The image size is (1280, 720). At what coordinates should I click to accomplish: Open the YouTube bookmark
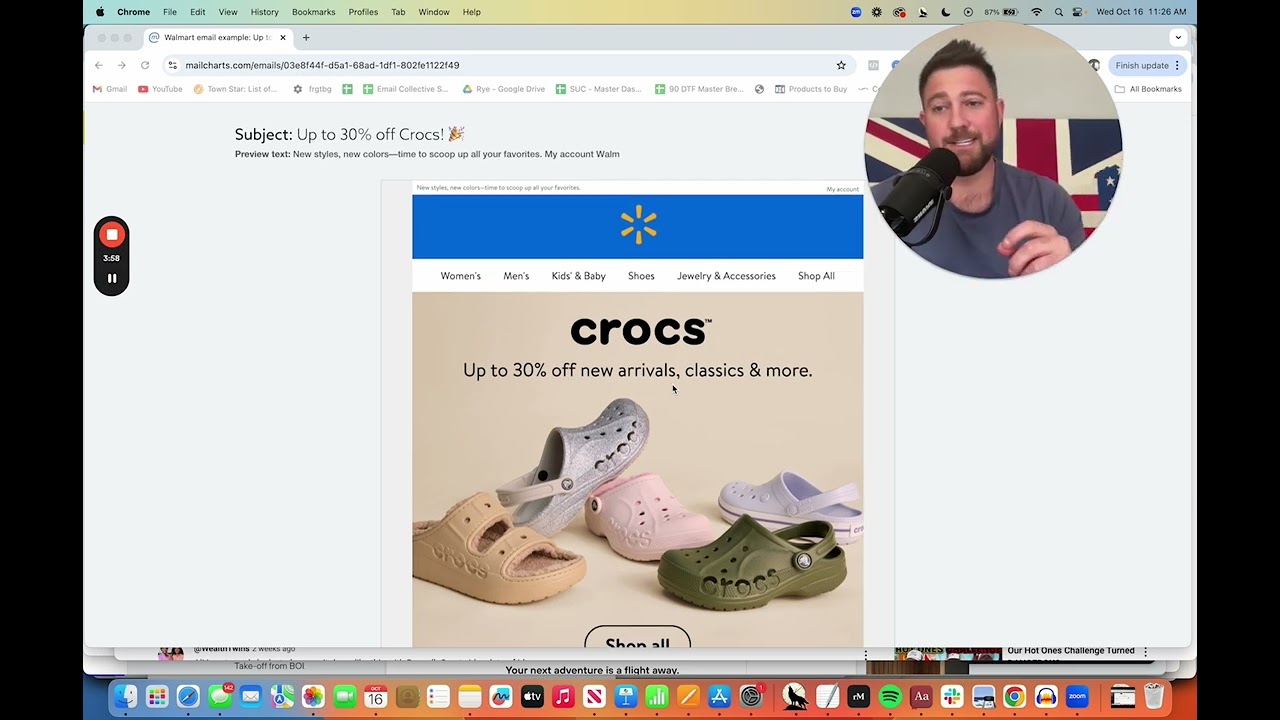tap(160, 89)
